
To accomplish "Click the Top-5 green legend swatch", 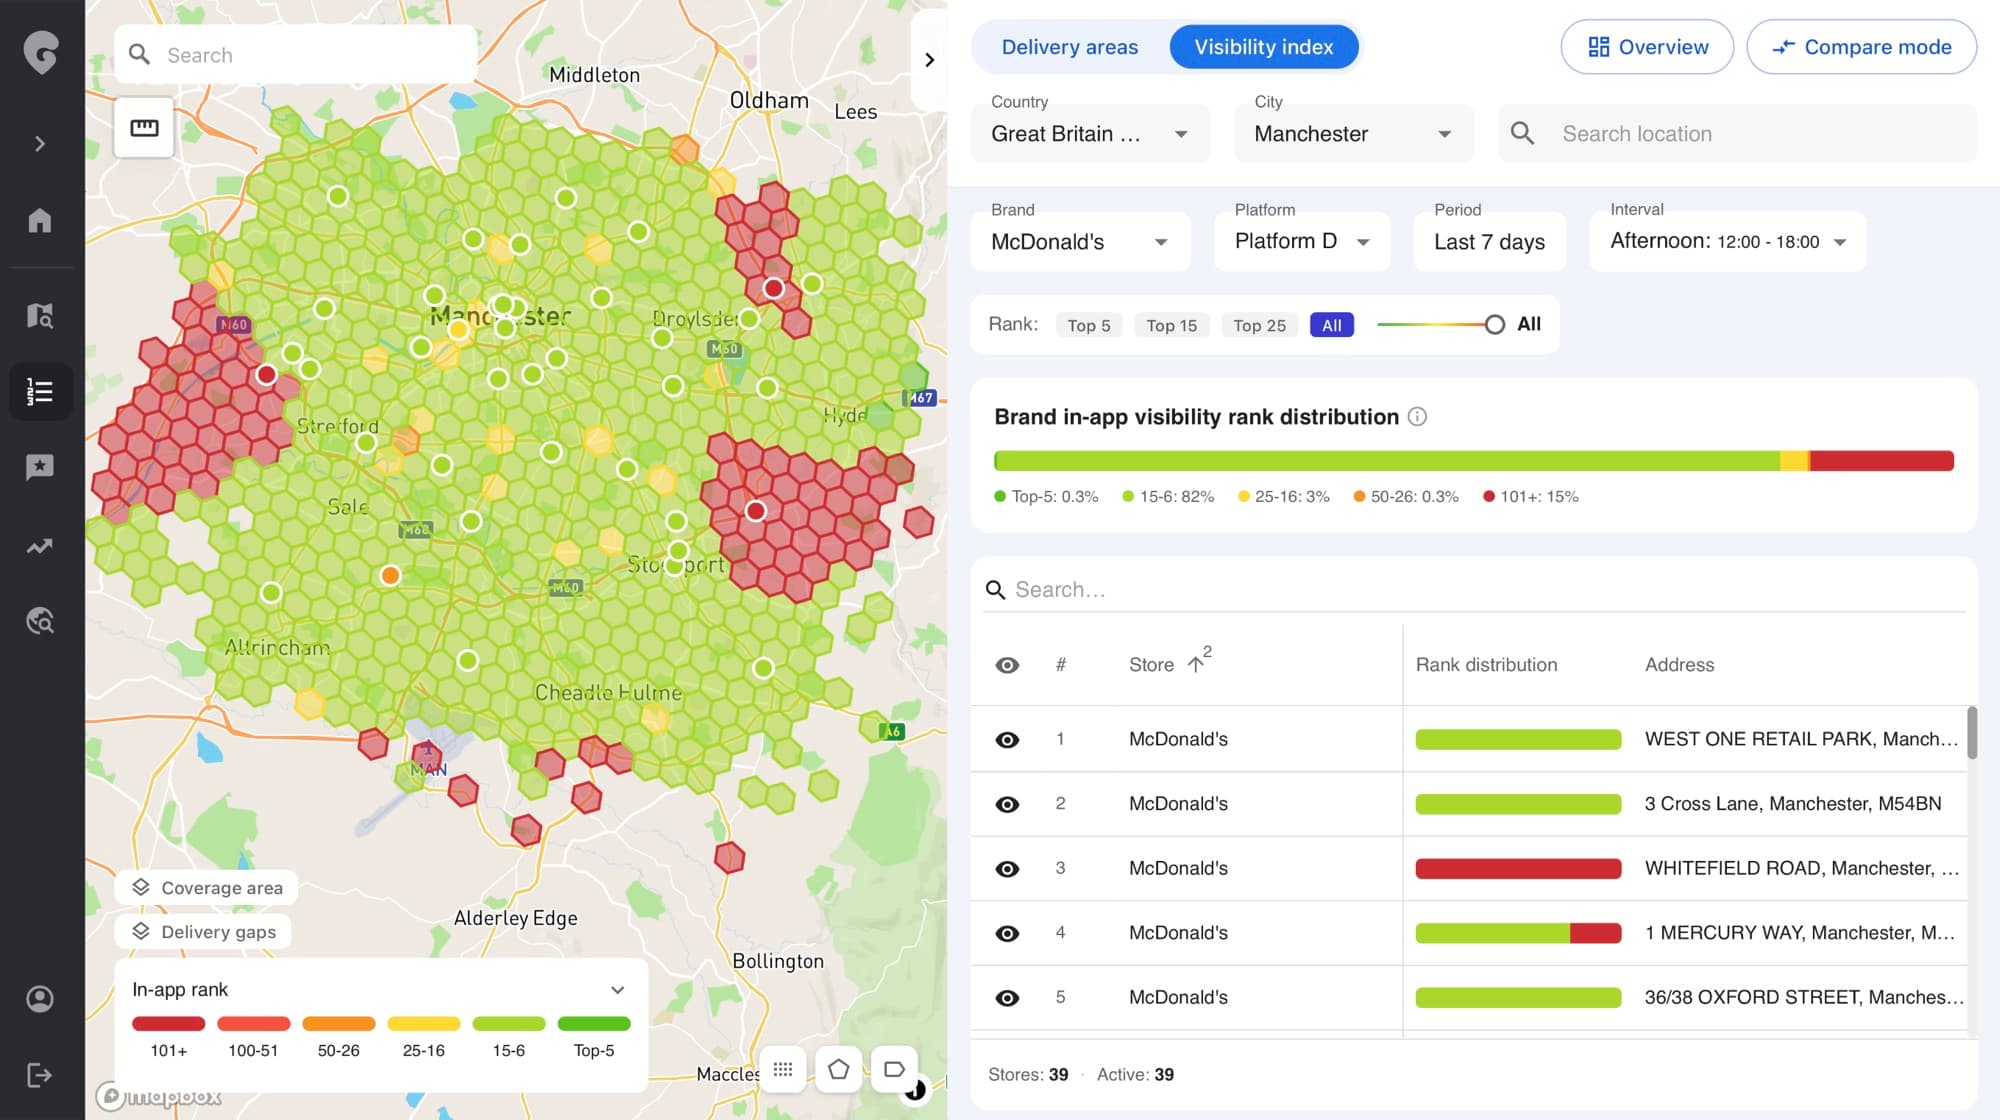I will [x=594, y=1023].
